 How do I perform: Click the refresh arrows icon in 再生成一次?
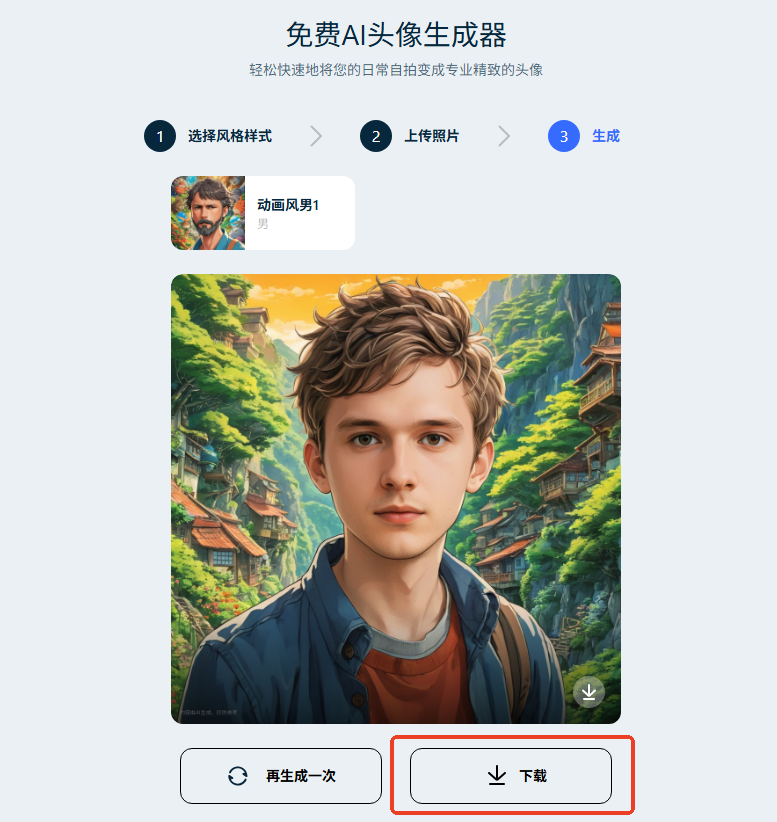coord(238,776)
